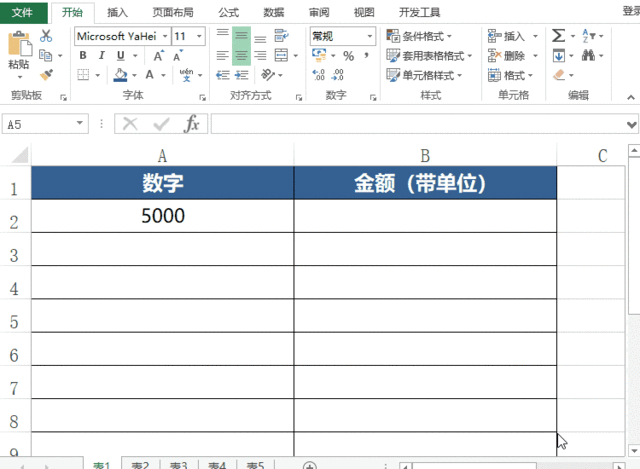Viewport: 640px width, 469px height.
Task: Switch to the 插入 ribbon tab
Action: point(117,13)
